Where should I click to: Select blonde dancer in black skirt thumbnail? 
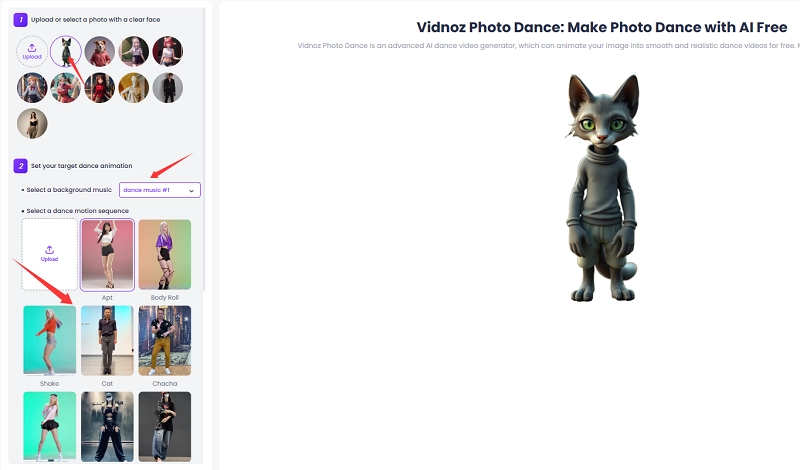(49, 427)
